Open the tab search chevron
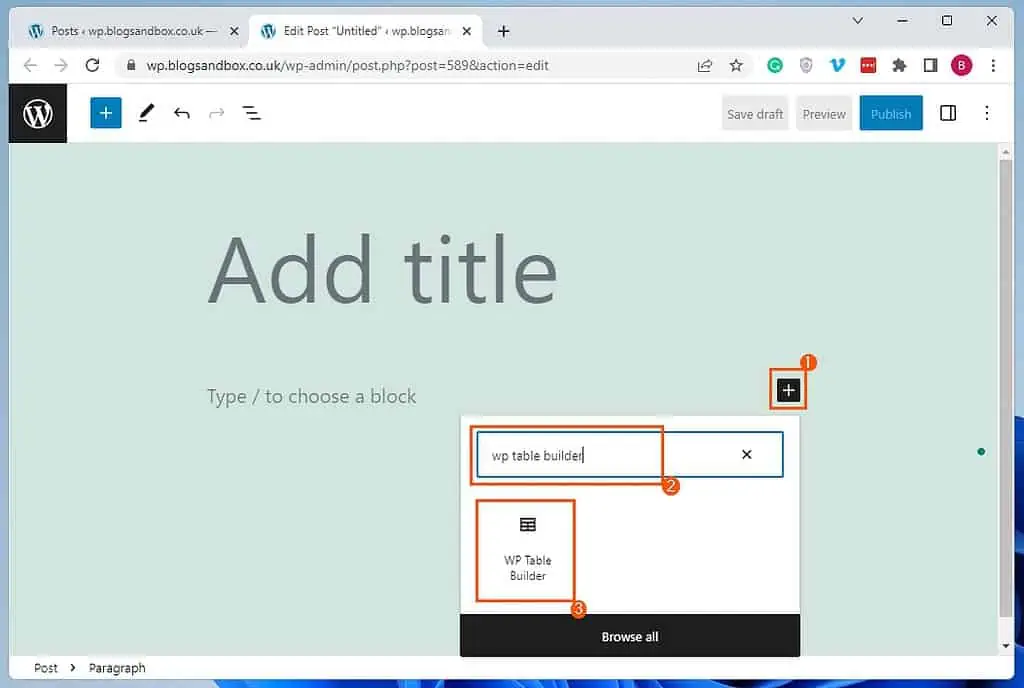Image resolution: width=1024 pixels, height=688 pixels. pos(858,21)
